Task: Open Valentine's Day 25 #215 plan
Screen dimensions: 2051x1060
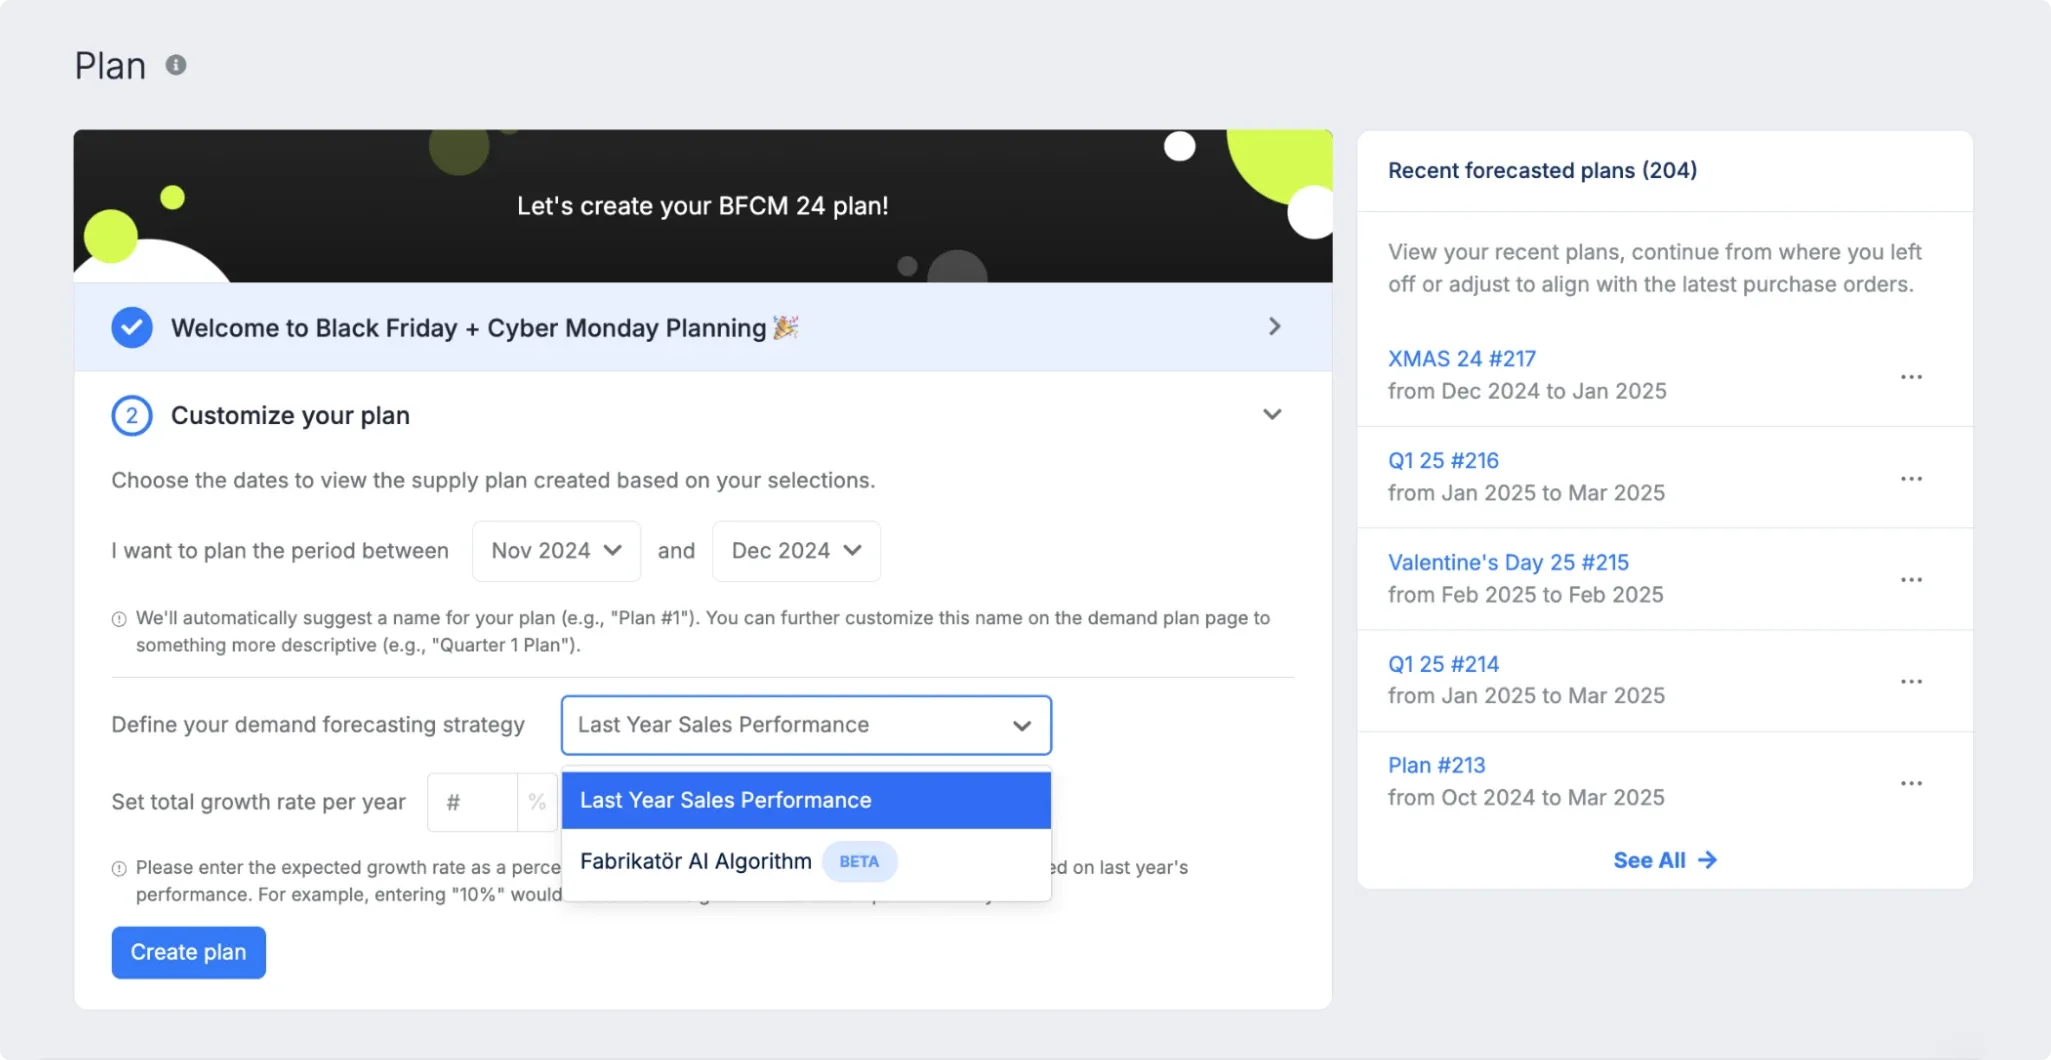Action: (x=1508, y=562)
